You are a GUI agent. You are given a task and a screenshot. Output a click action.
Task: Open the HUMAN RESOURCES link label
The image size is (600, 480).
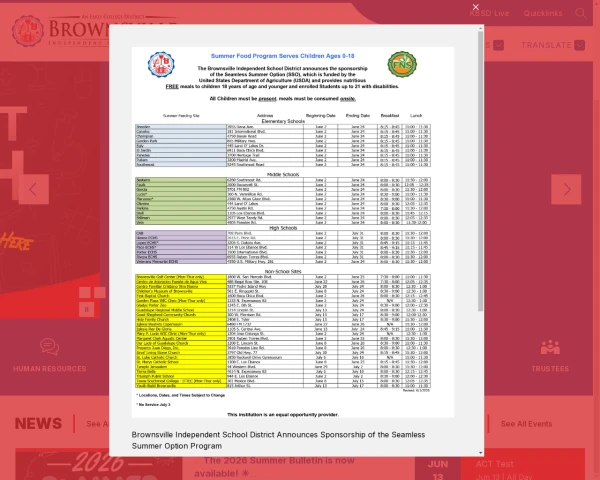[50, 369]
